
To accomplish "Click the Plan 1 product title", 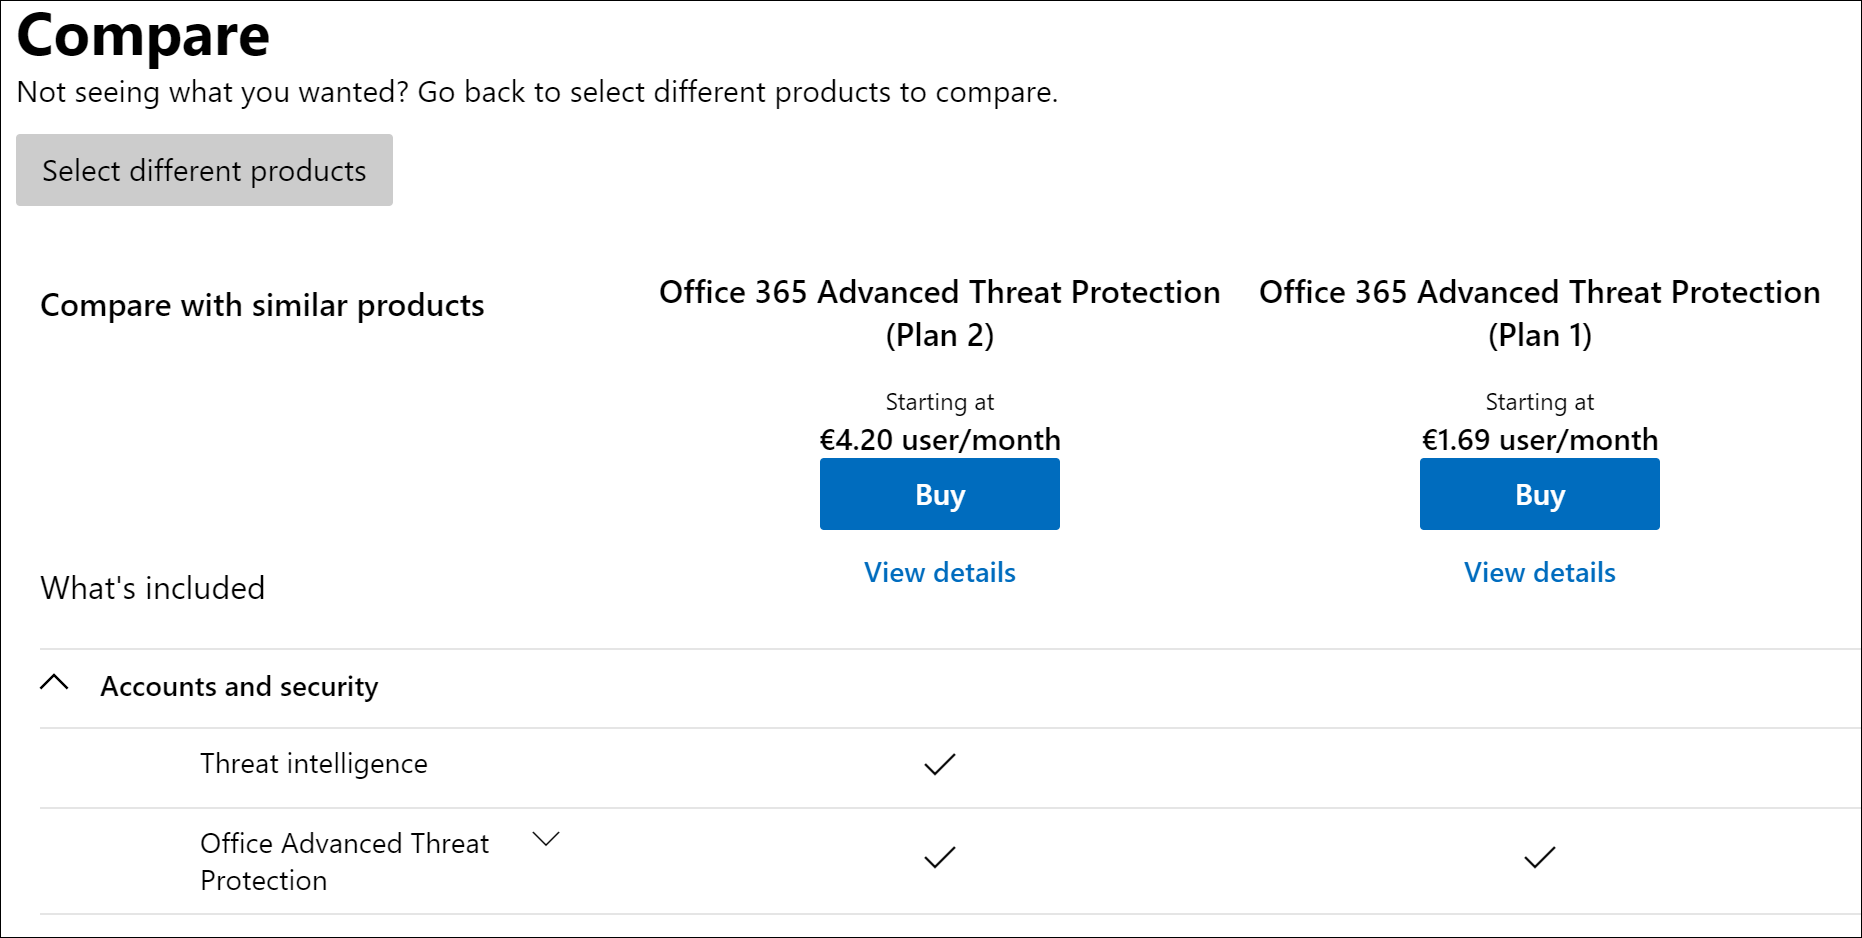I will (x=1540, y=313).
